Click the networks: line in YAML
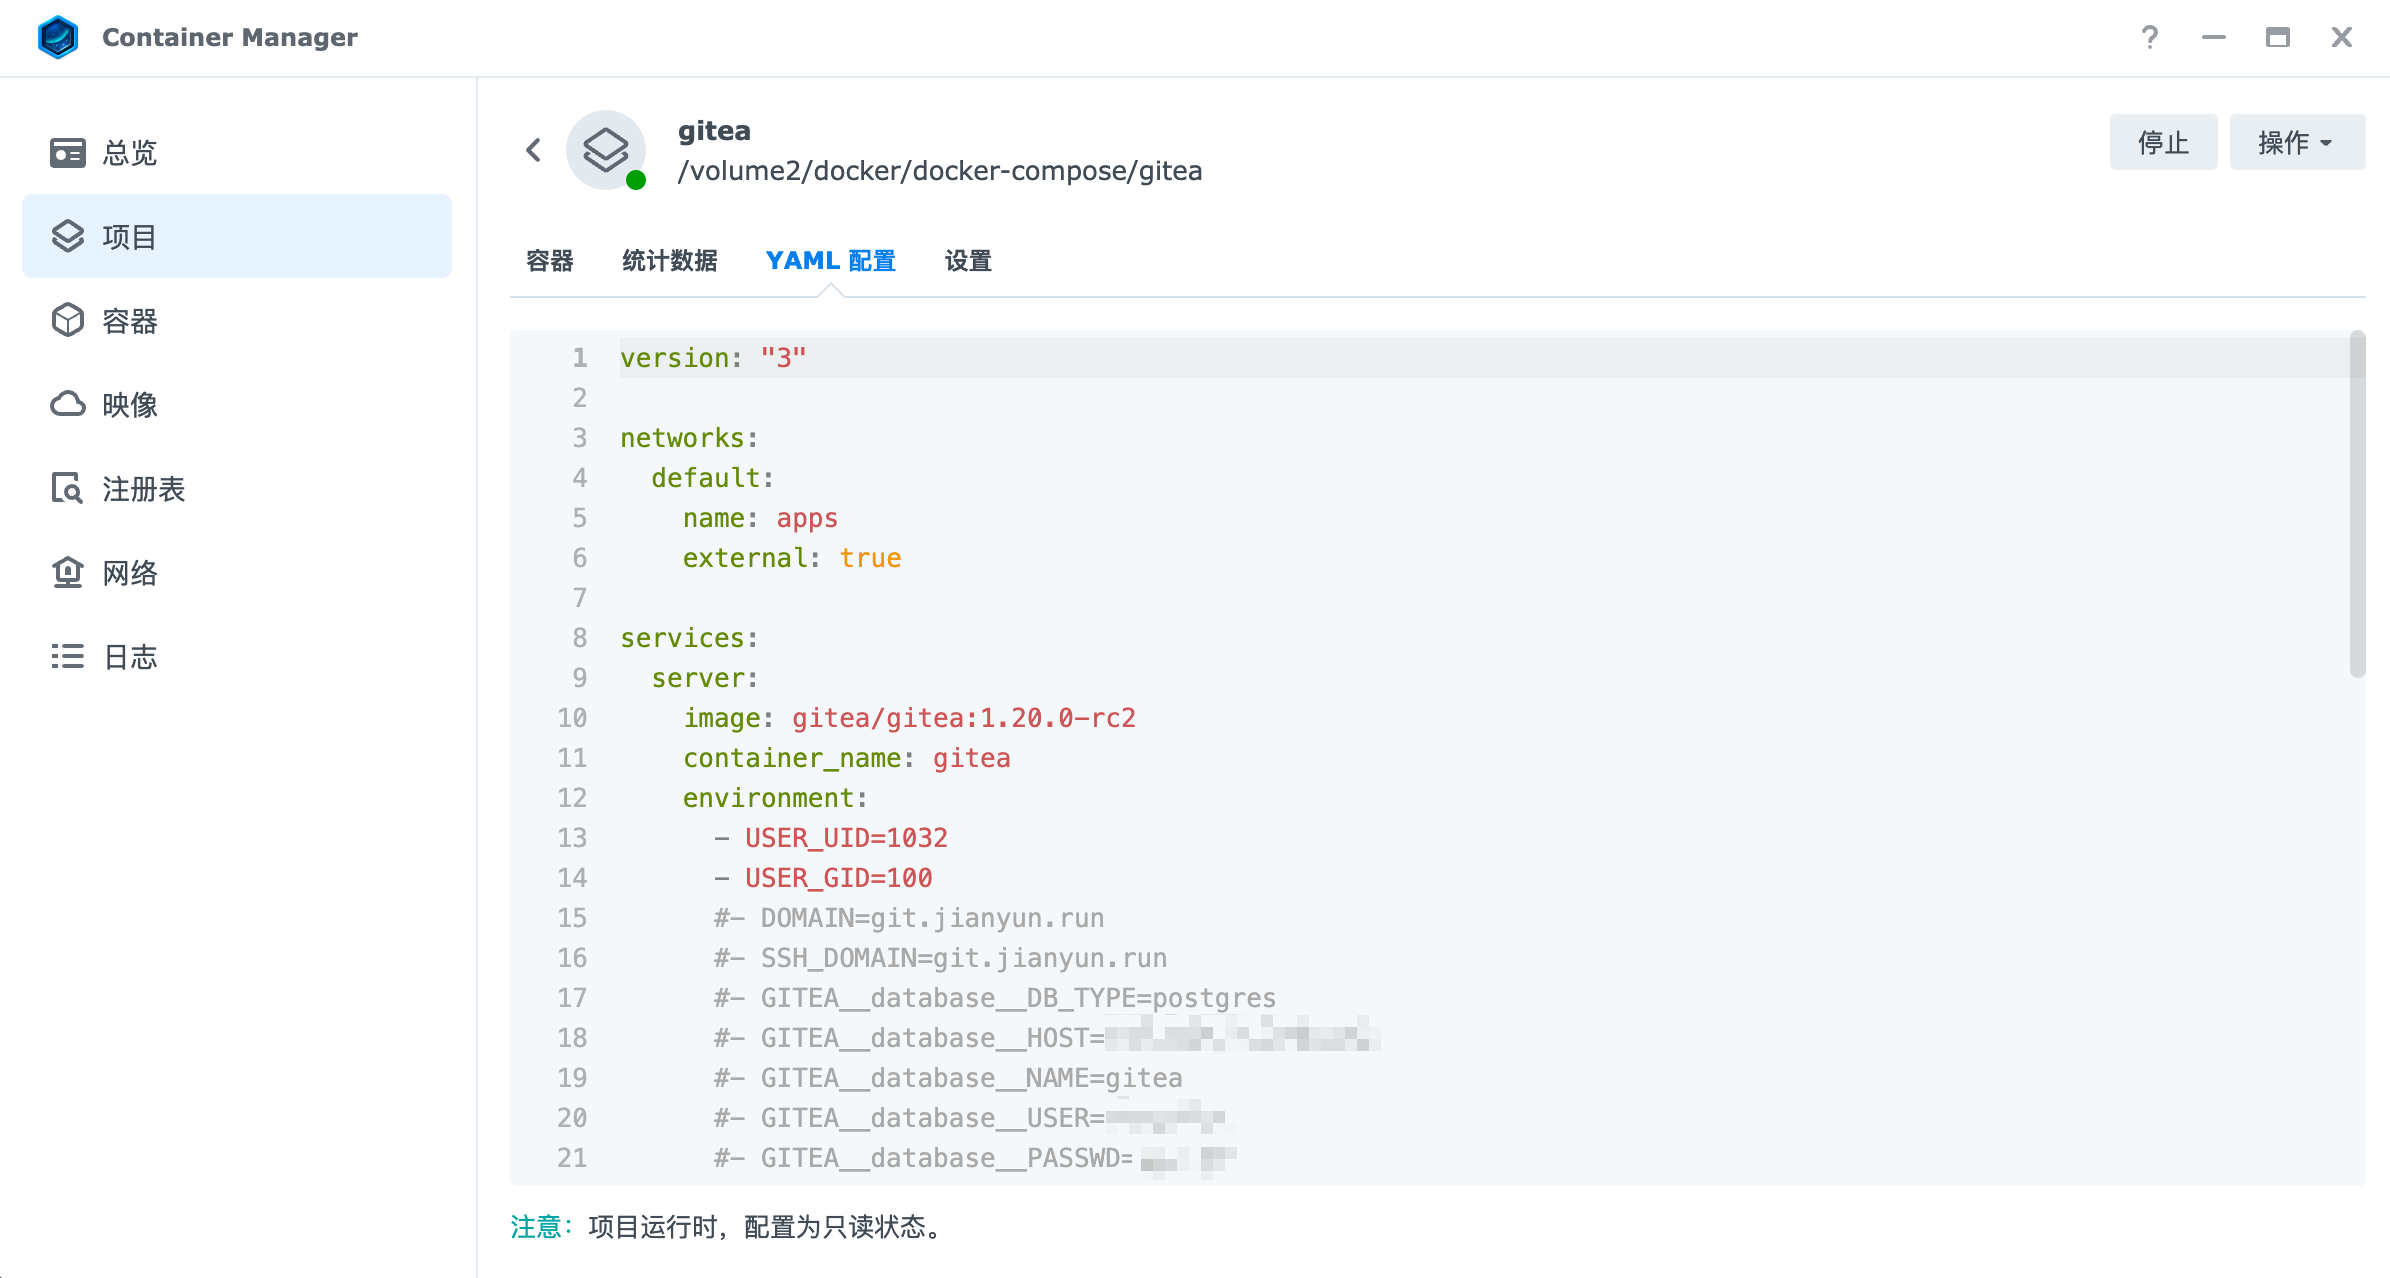The width and height of the screenshot is (2390, 1278). point(689,438)
